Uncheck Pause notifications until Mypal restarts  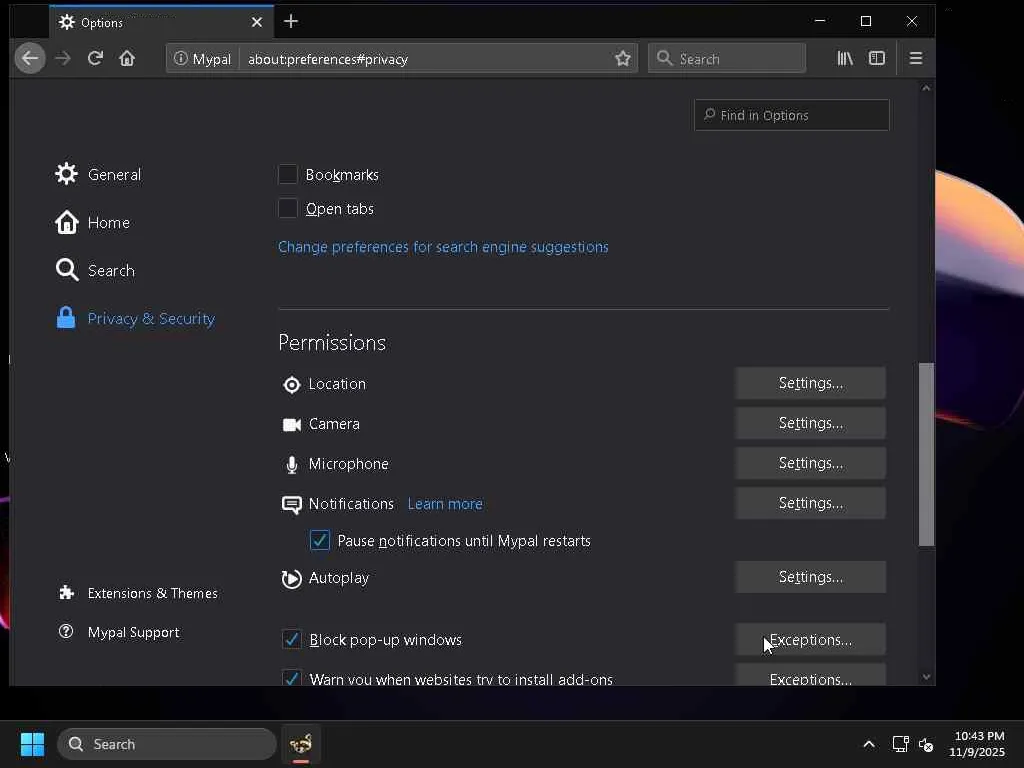(319, 540)
